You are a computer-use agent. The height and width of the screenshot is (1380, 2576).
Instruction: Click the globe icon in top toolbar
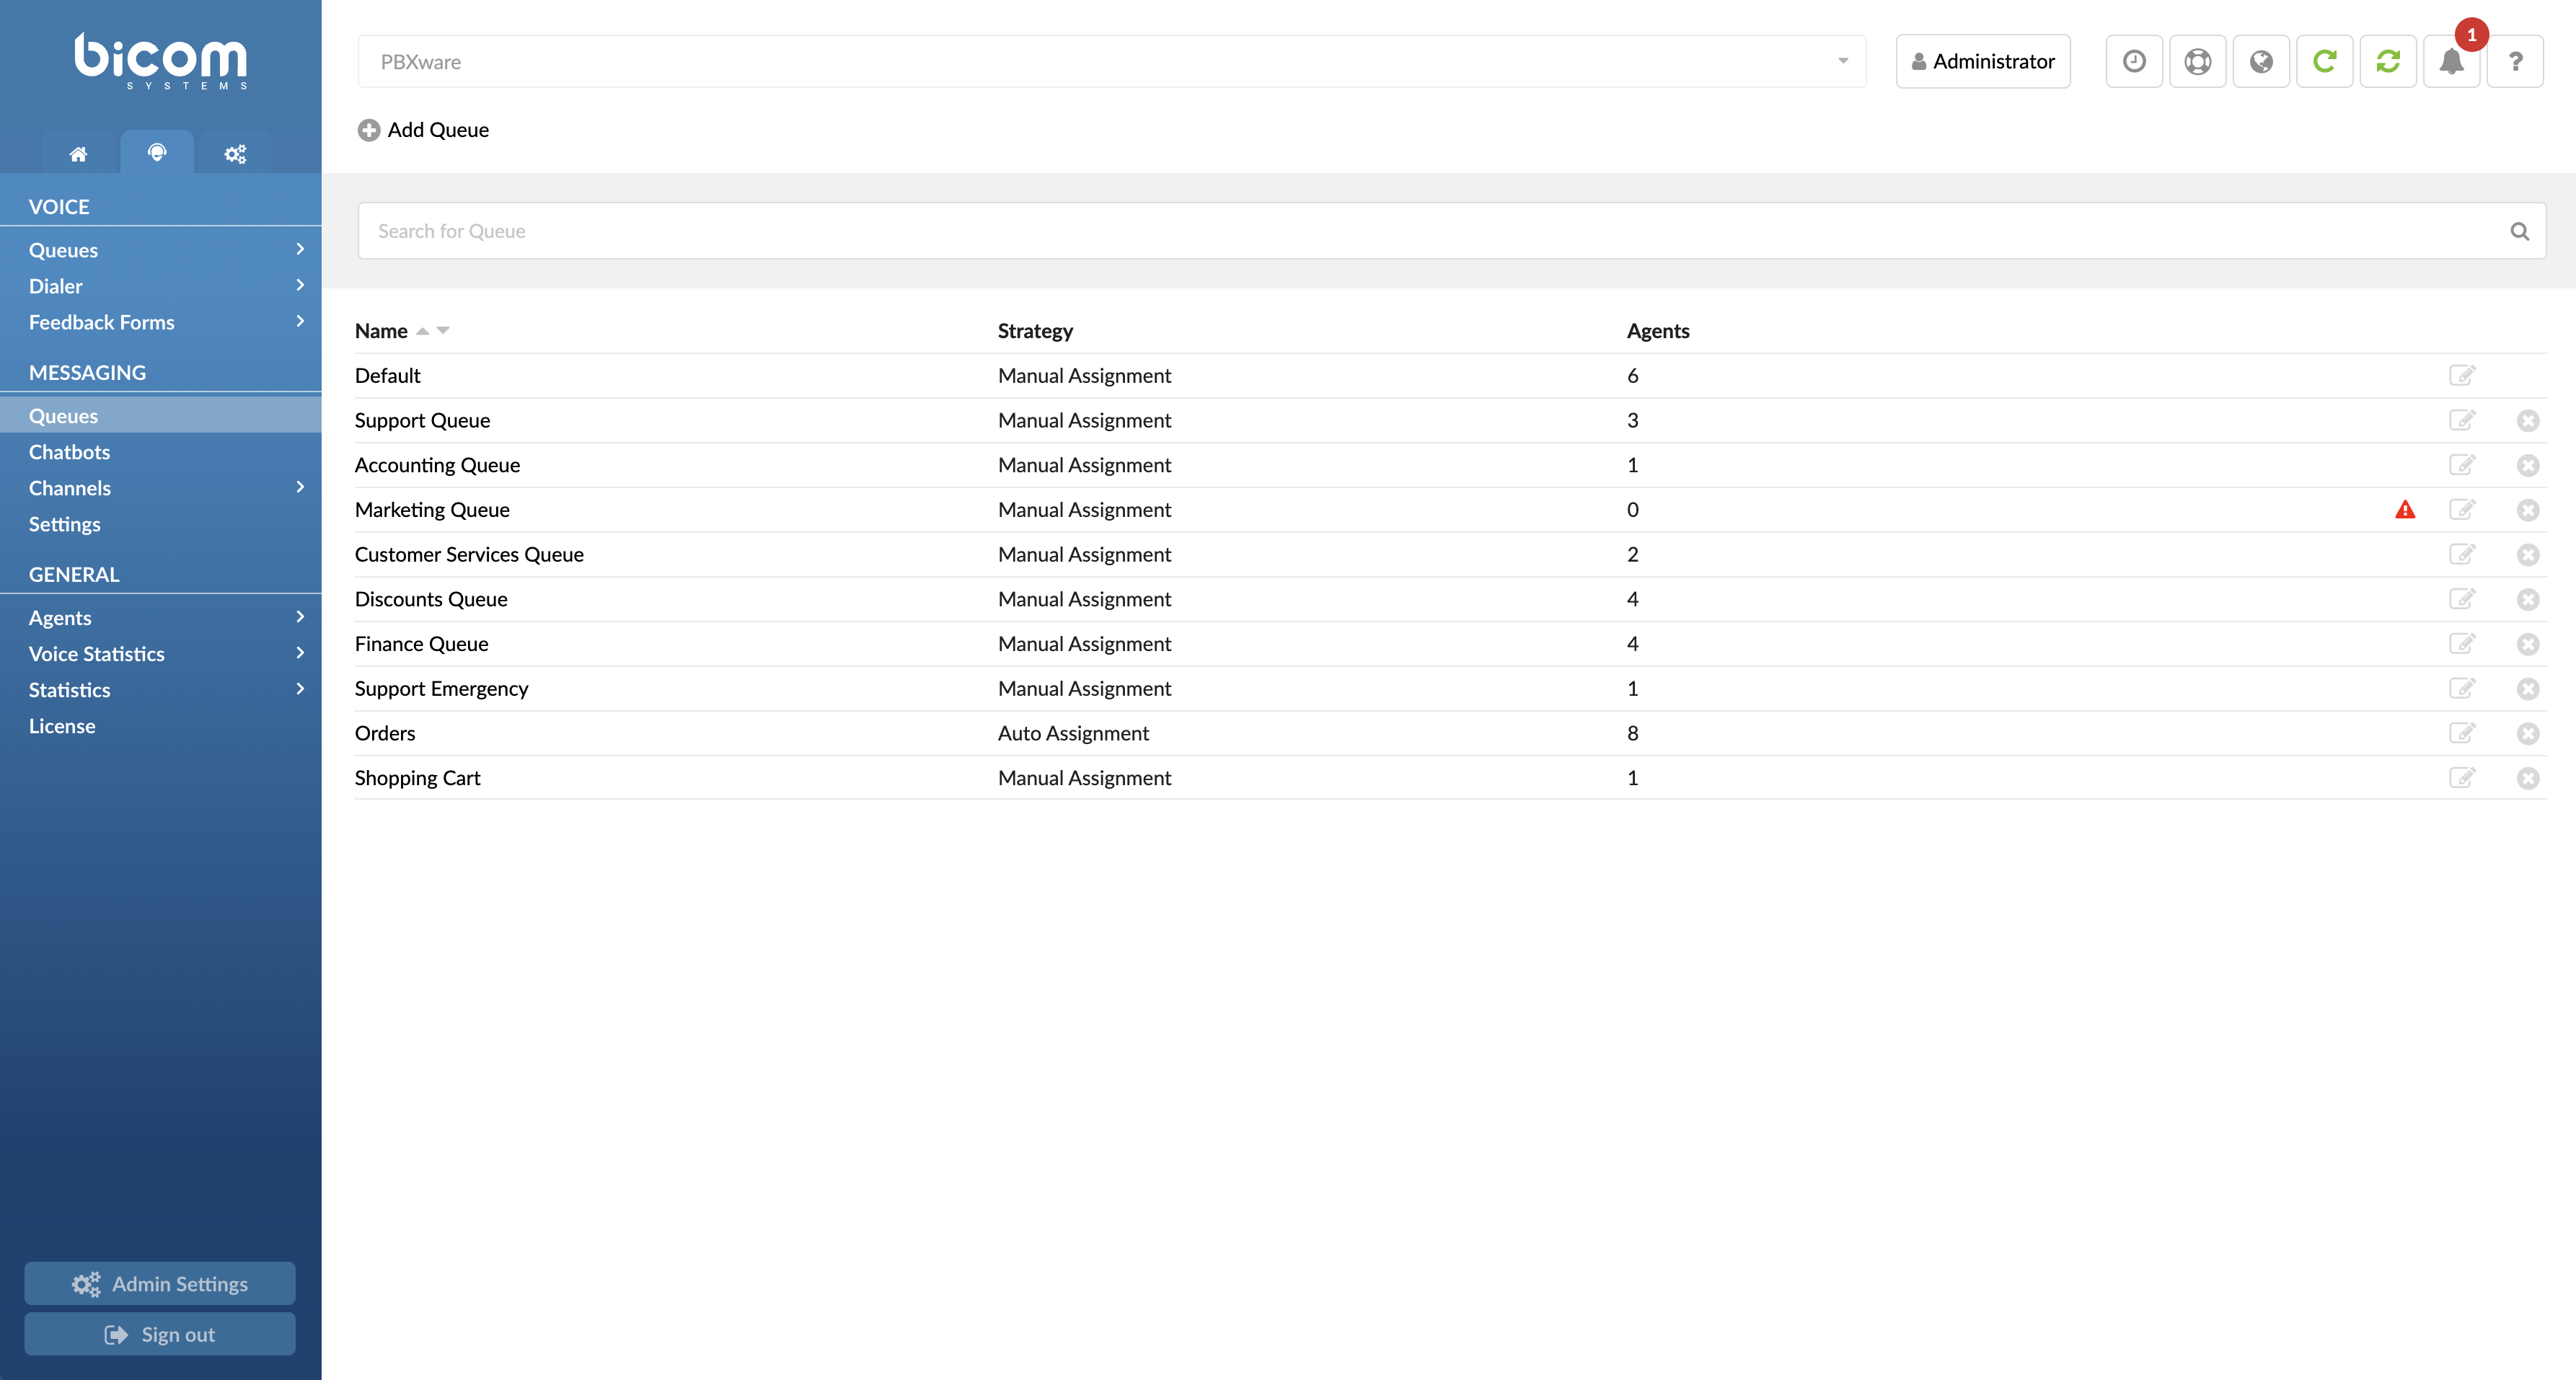2261,61
